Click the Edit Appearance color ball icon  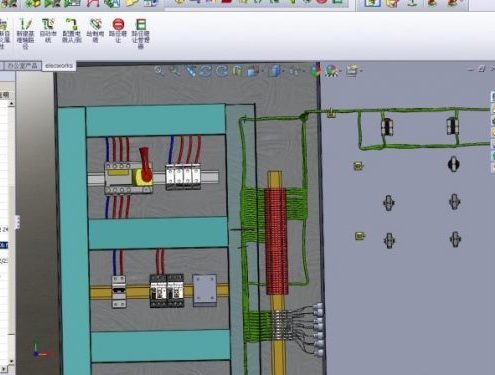(315, 71)
